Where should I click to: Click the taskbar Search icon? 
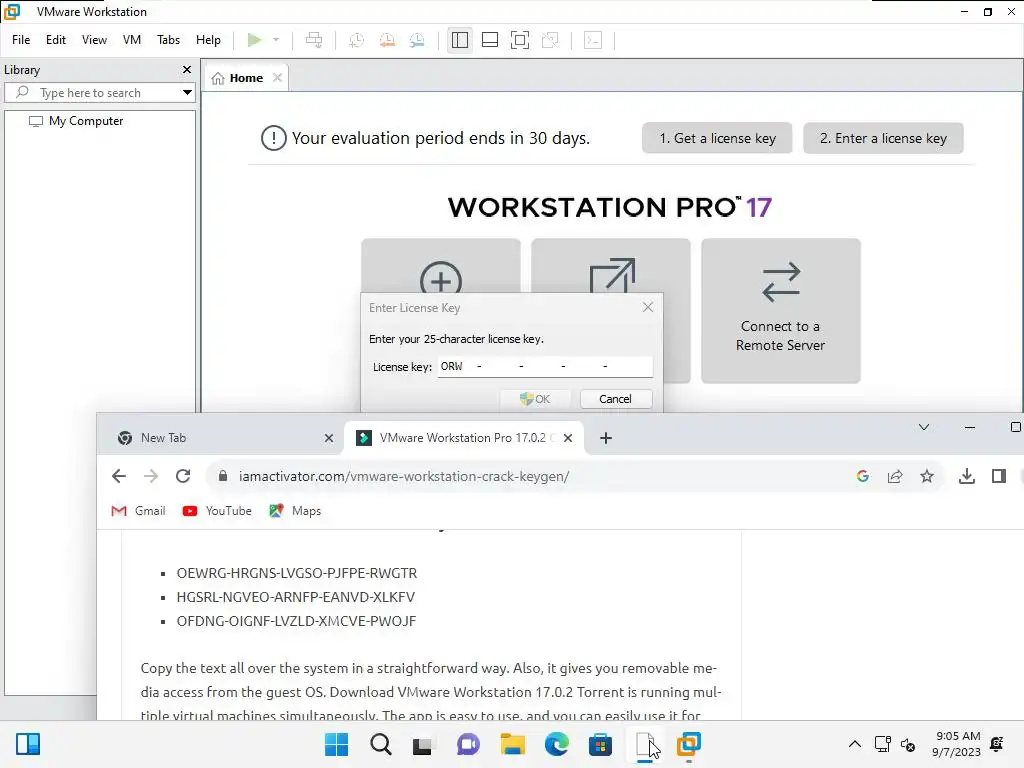tap(381, 744)
